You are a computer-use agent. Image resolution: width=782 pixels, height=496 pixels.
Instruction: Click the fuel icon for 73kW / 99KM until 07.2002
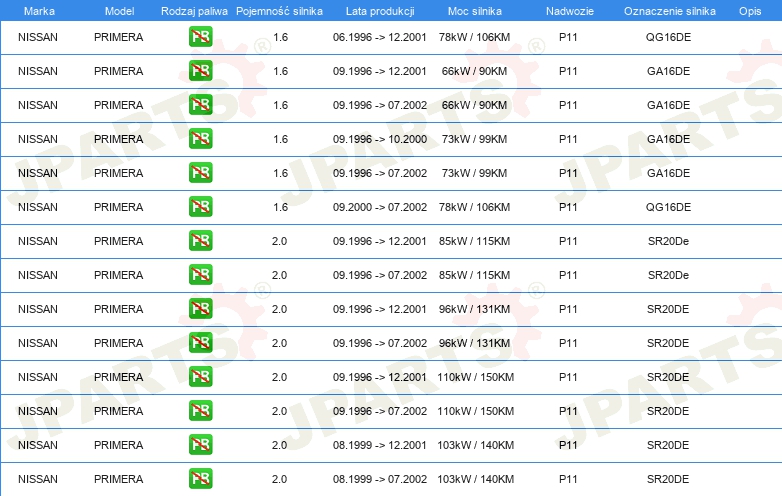pyautogui.click(x=200, y=174)
